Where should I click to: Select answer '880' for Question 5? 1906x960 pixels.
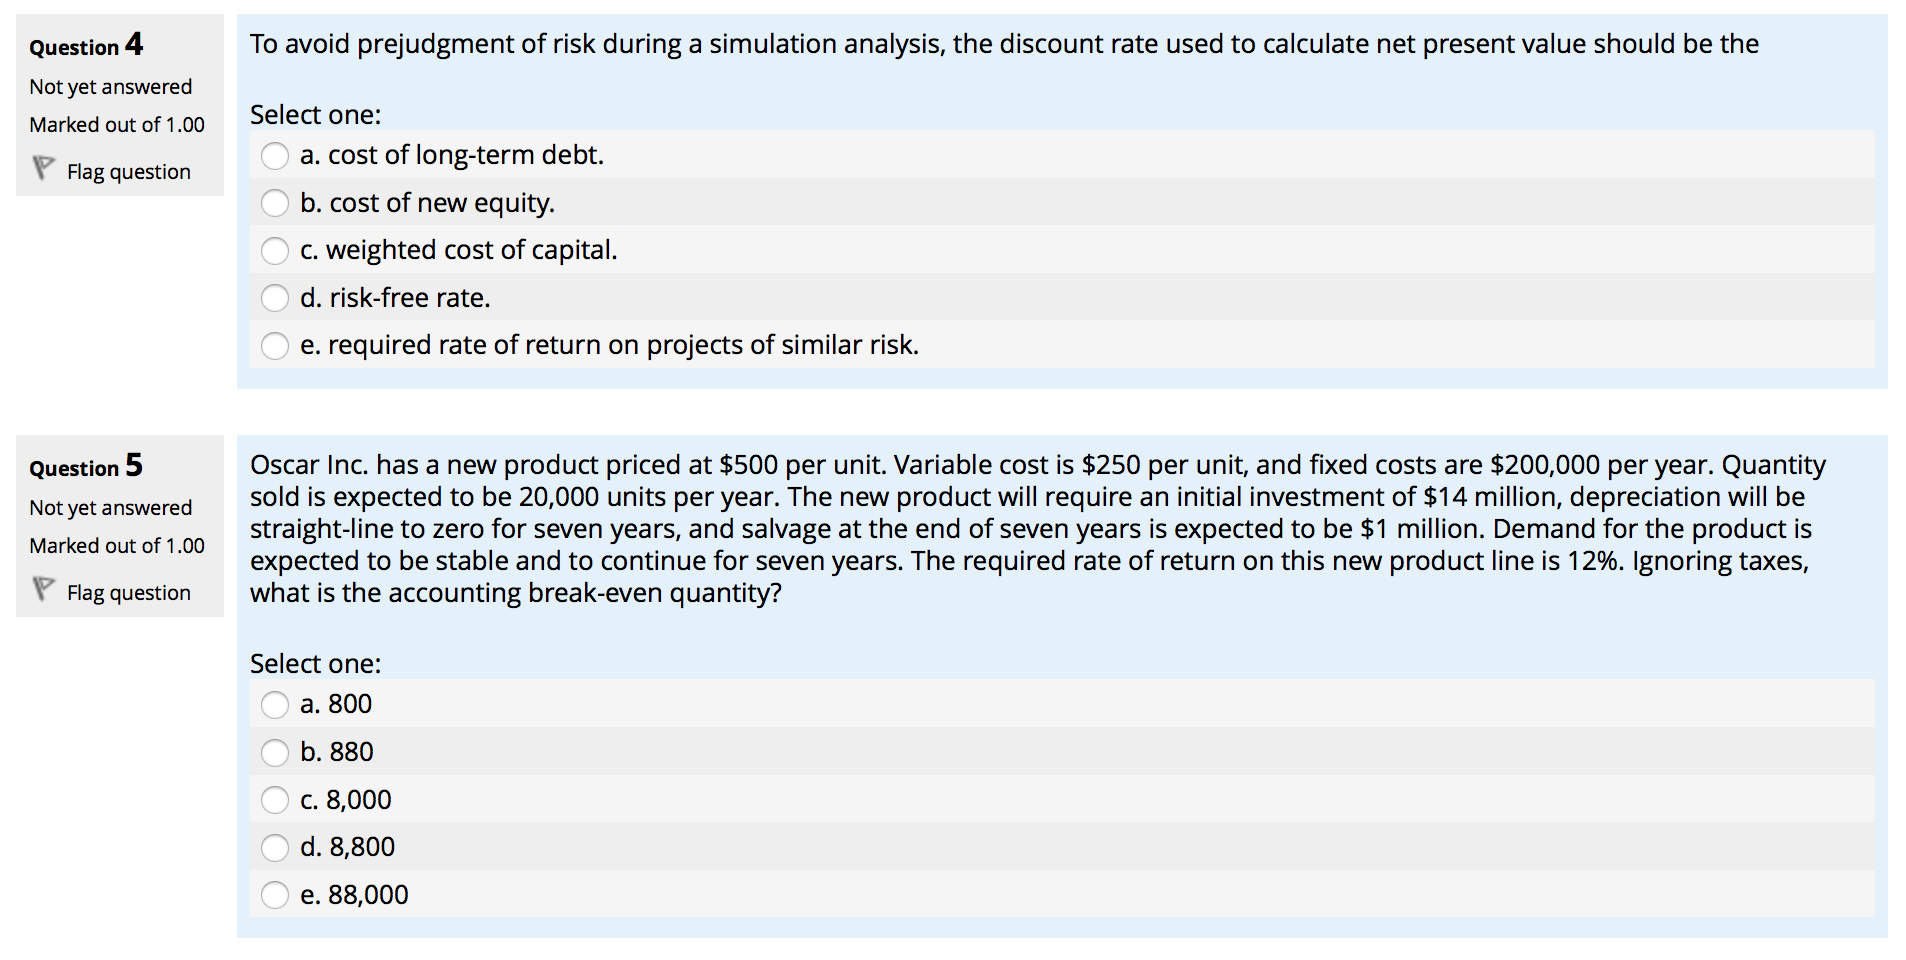pyautogui.click(x=275, y=752)
